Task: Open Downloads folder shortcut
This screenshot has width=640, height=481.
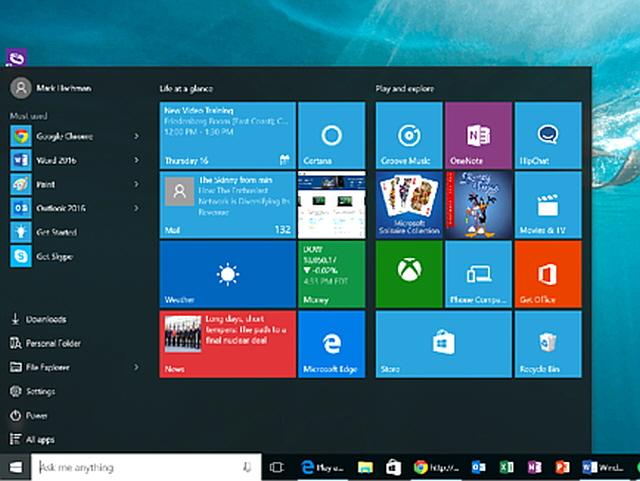Action: (x=38, y=319)
